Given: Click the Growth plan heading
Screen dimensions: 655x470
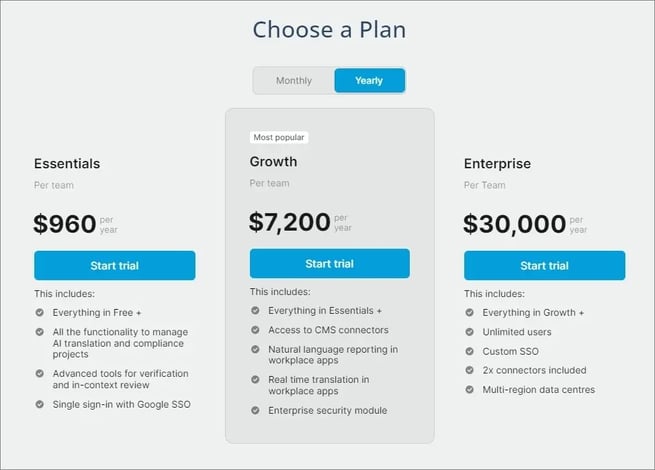Looking at the screenshot, I should [273, 162].
